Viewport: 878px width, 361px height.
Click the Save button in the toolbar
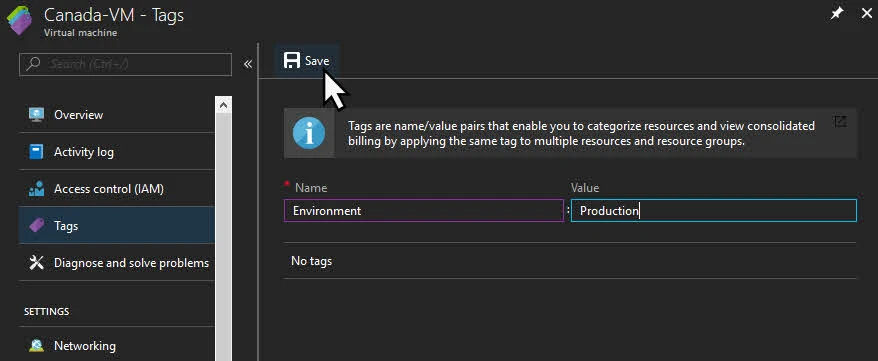(x=306, y=61)
